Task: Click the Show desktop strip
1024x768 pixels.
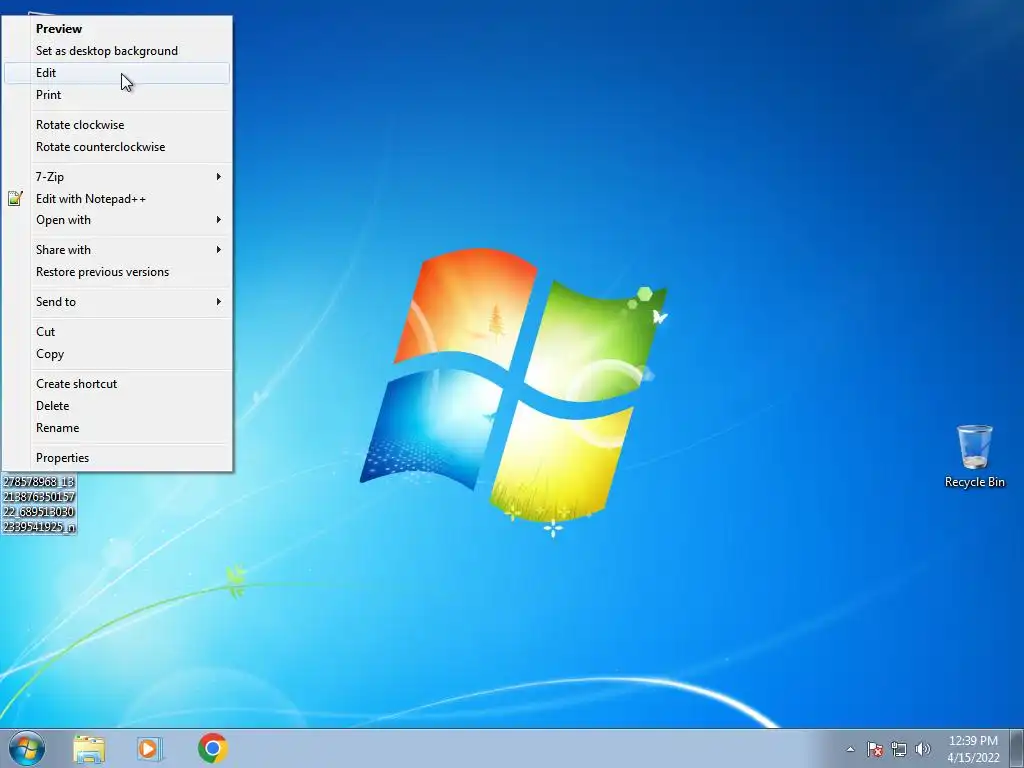Action: (1017, 748)
